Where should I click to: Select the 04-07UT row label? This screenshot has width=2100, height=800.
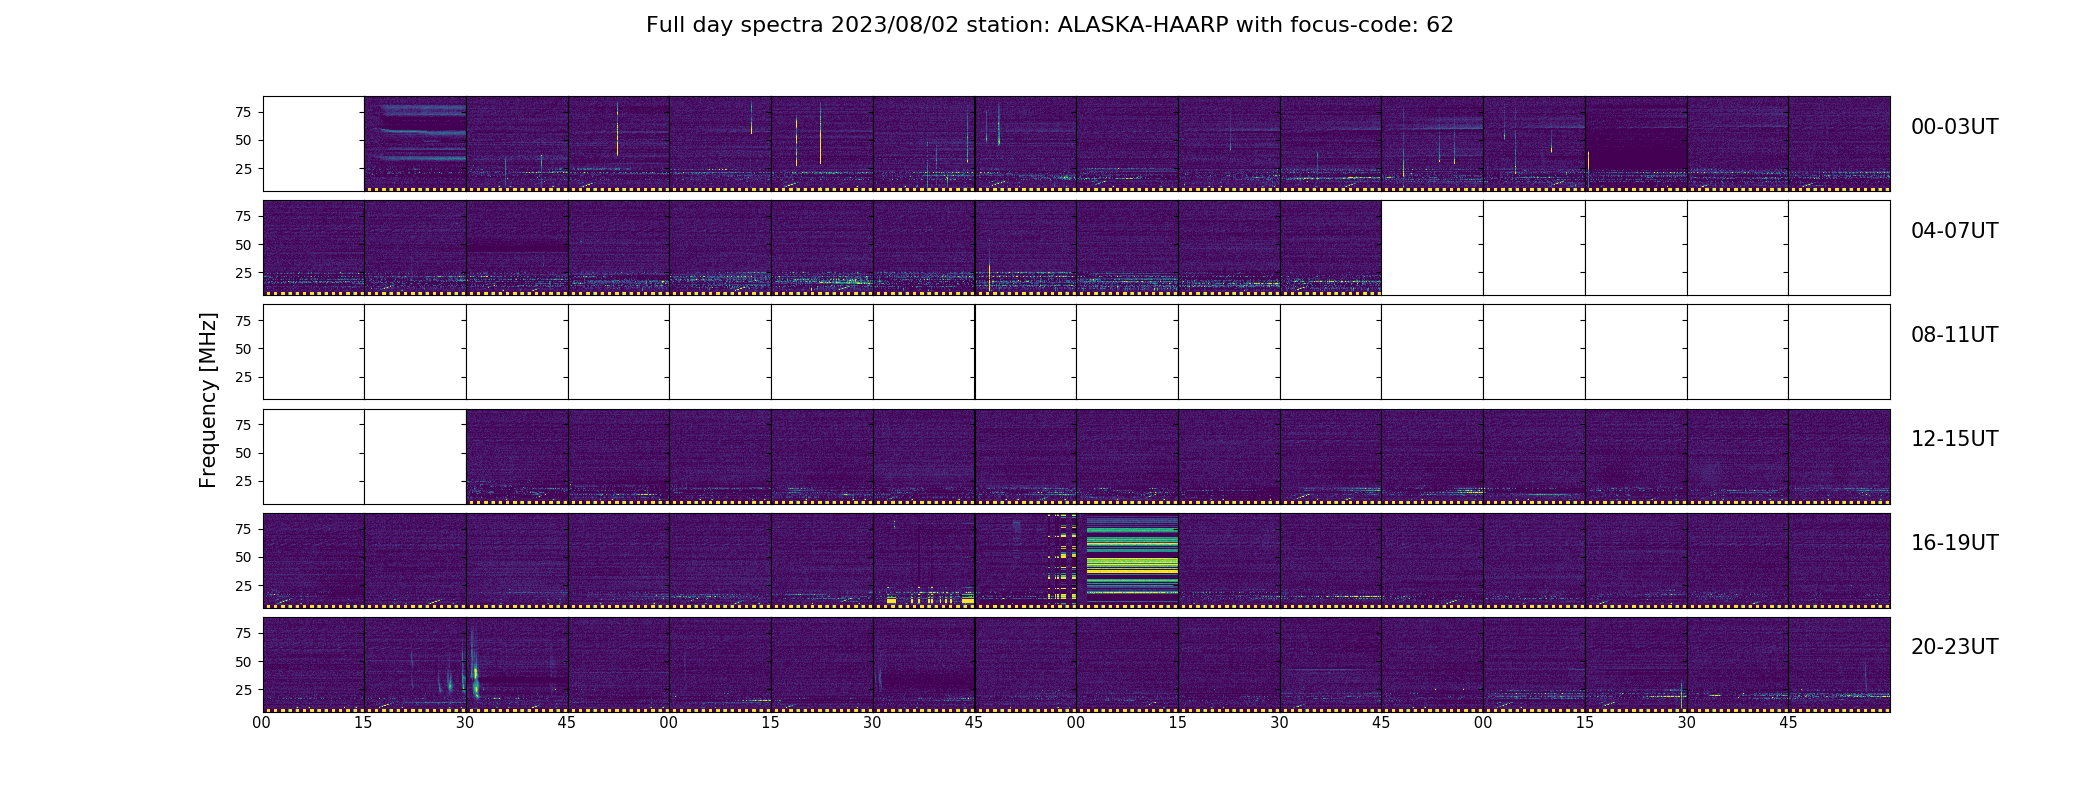point(1954,231)
